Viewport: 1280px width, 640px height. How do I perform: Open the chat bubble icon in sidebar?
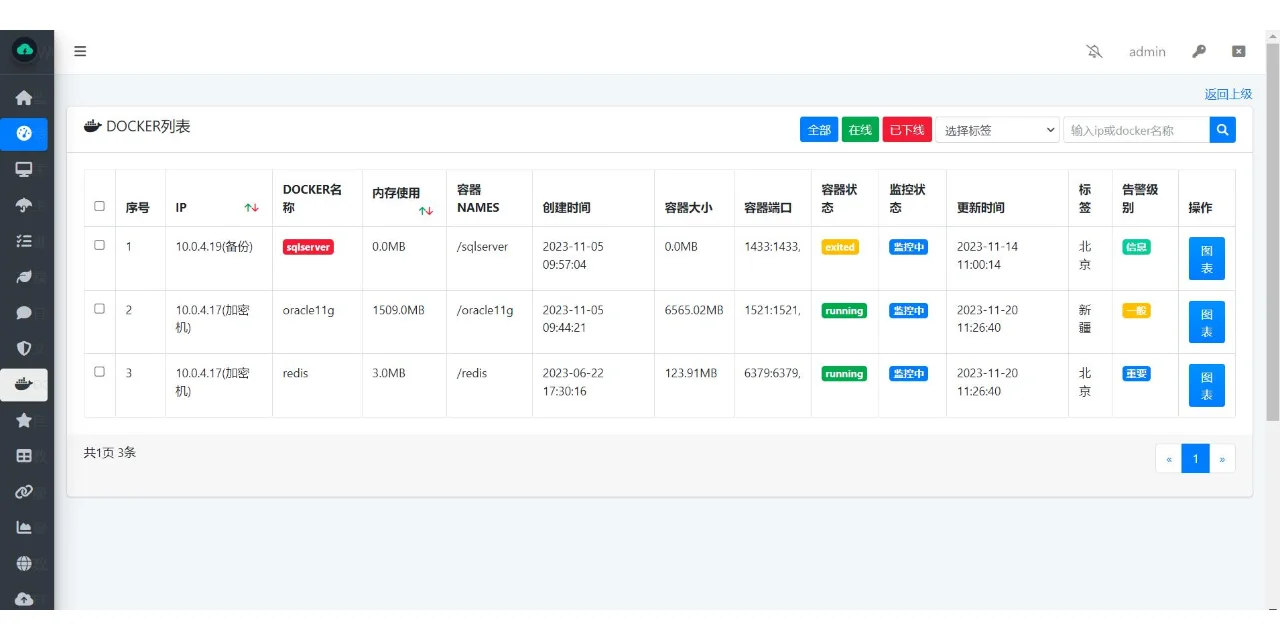point(26,313)
